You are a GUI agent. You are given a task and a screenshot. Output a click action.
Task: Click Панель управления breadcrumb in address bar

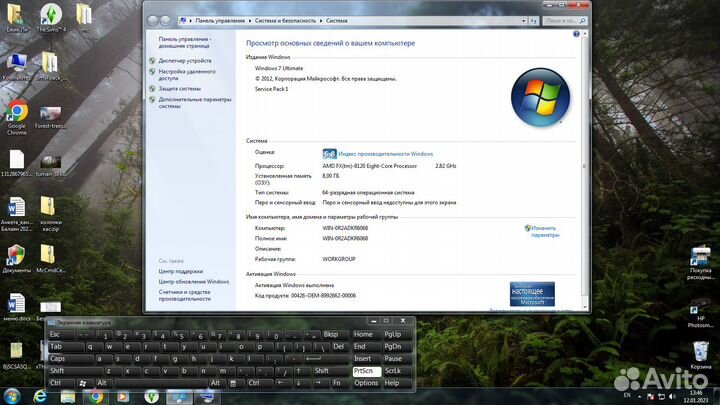coord(220,21)
